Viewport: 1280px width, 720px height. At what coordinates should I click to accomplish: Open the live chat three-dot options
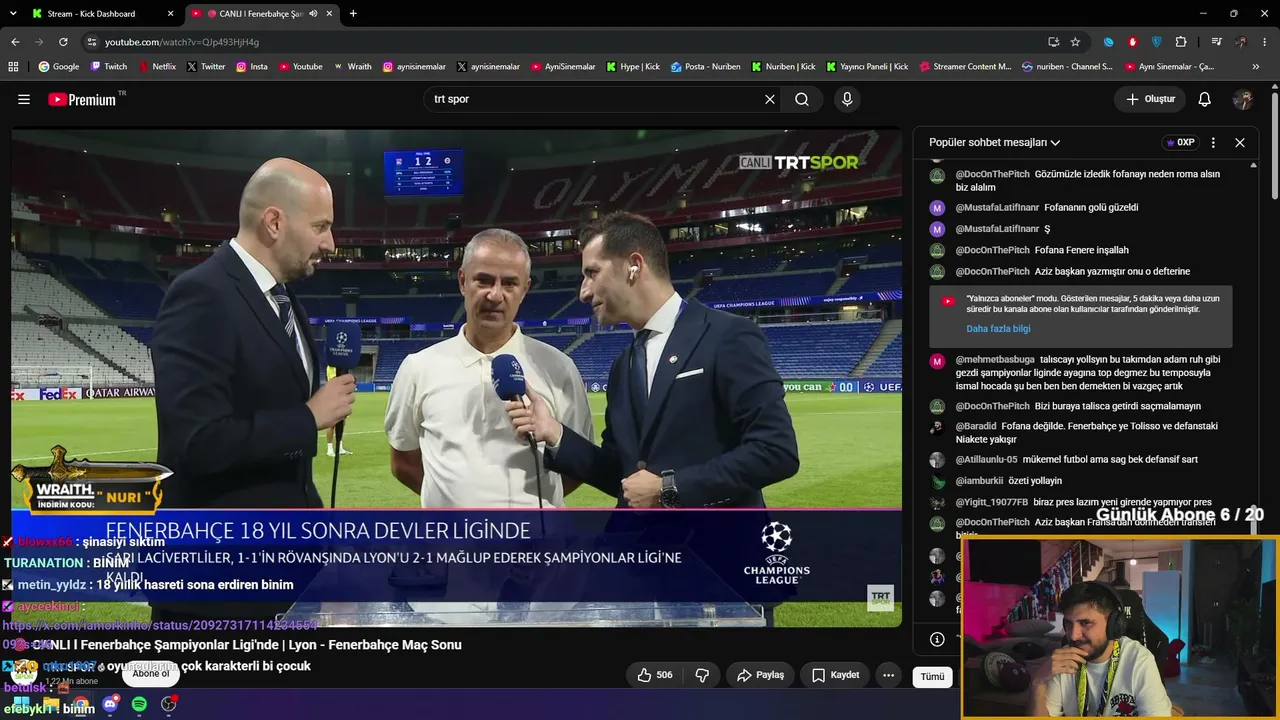point(1213,142)
